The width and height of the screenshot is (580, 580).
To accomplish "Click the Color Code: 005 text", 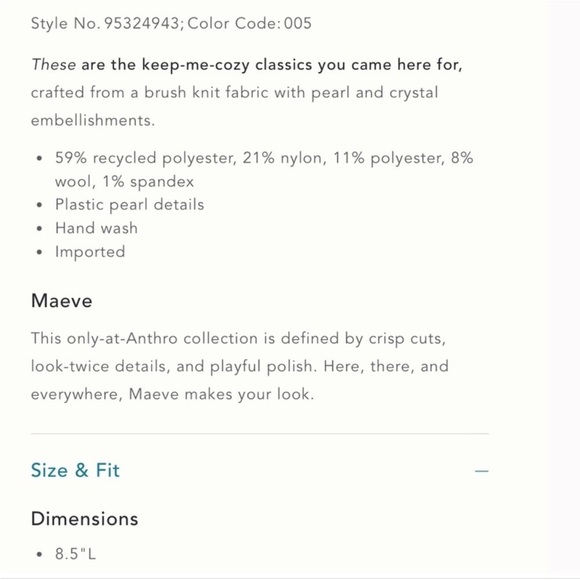I will tap(249, 23).
